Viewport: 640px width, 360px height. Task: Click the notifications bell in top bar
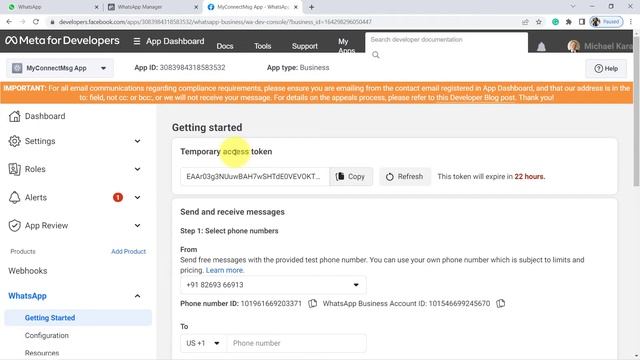pos(541,47)
